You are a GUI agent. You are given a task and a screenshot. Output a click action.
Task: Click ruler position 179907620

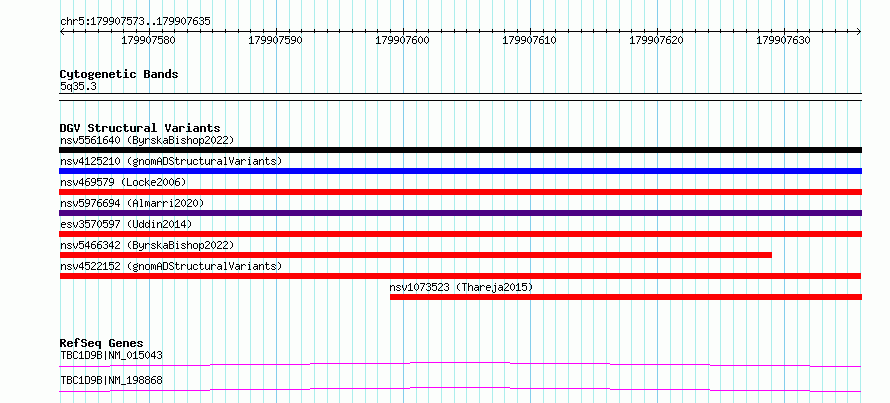click(657, 40)
